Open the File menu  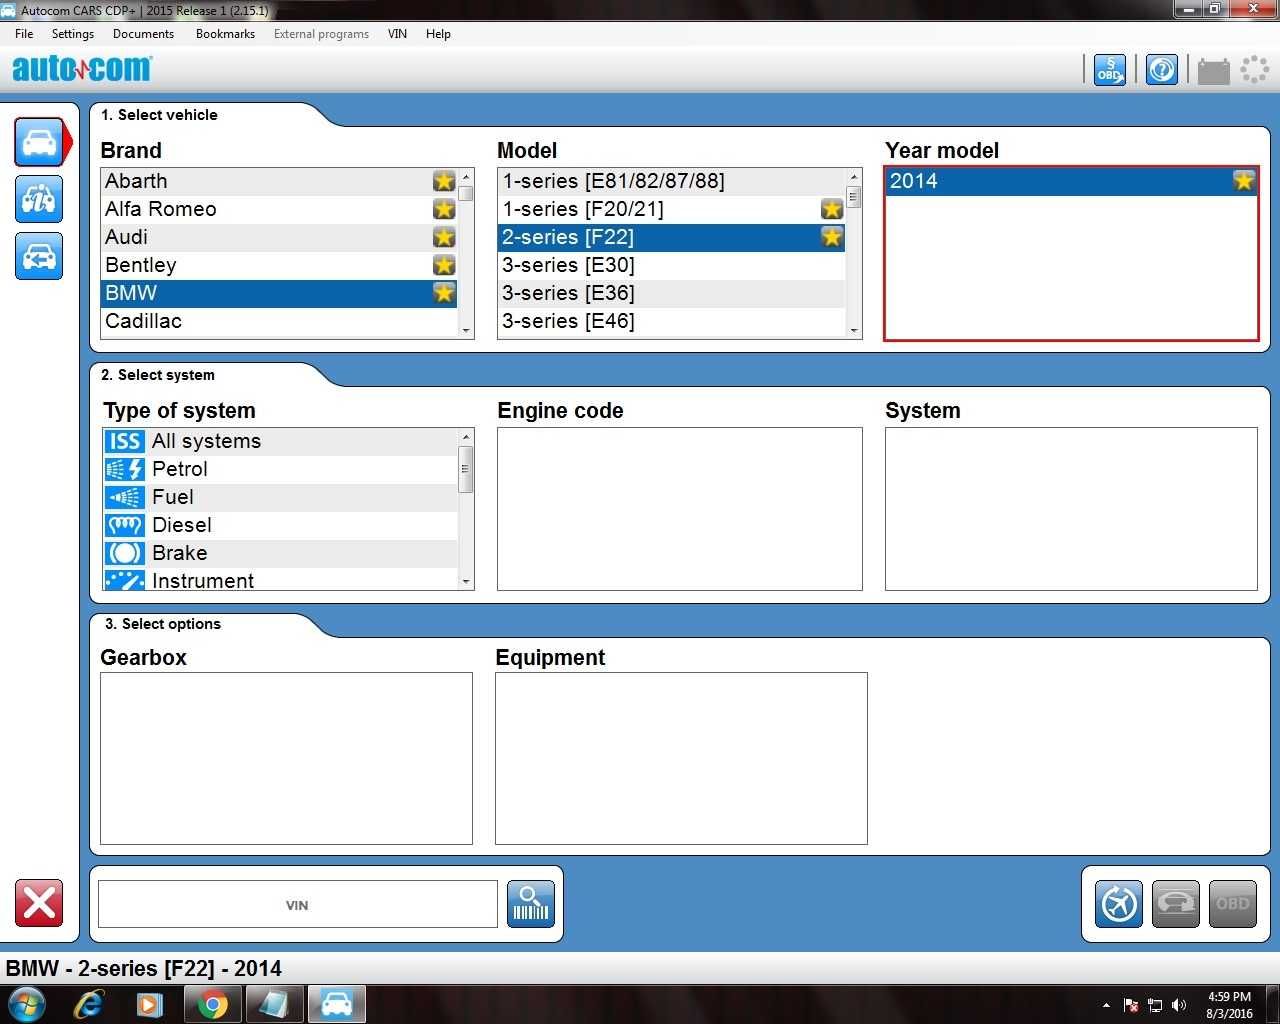pyautogui.click(x=24, y=34)
